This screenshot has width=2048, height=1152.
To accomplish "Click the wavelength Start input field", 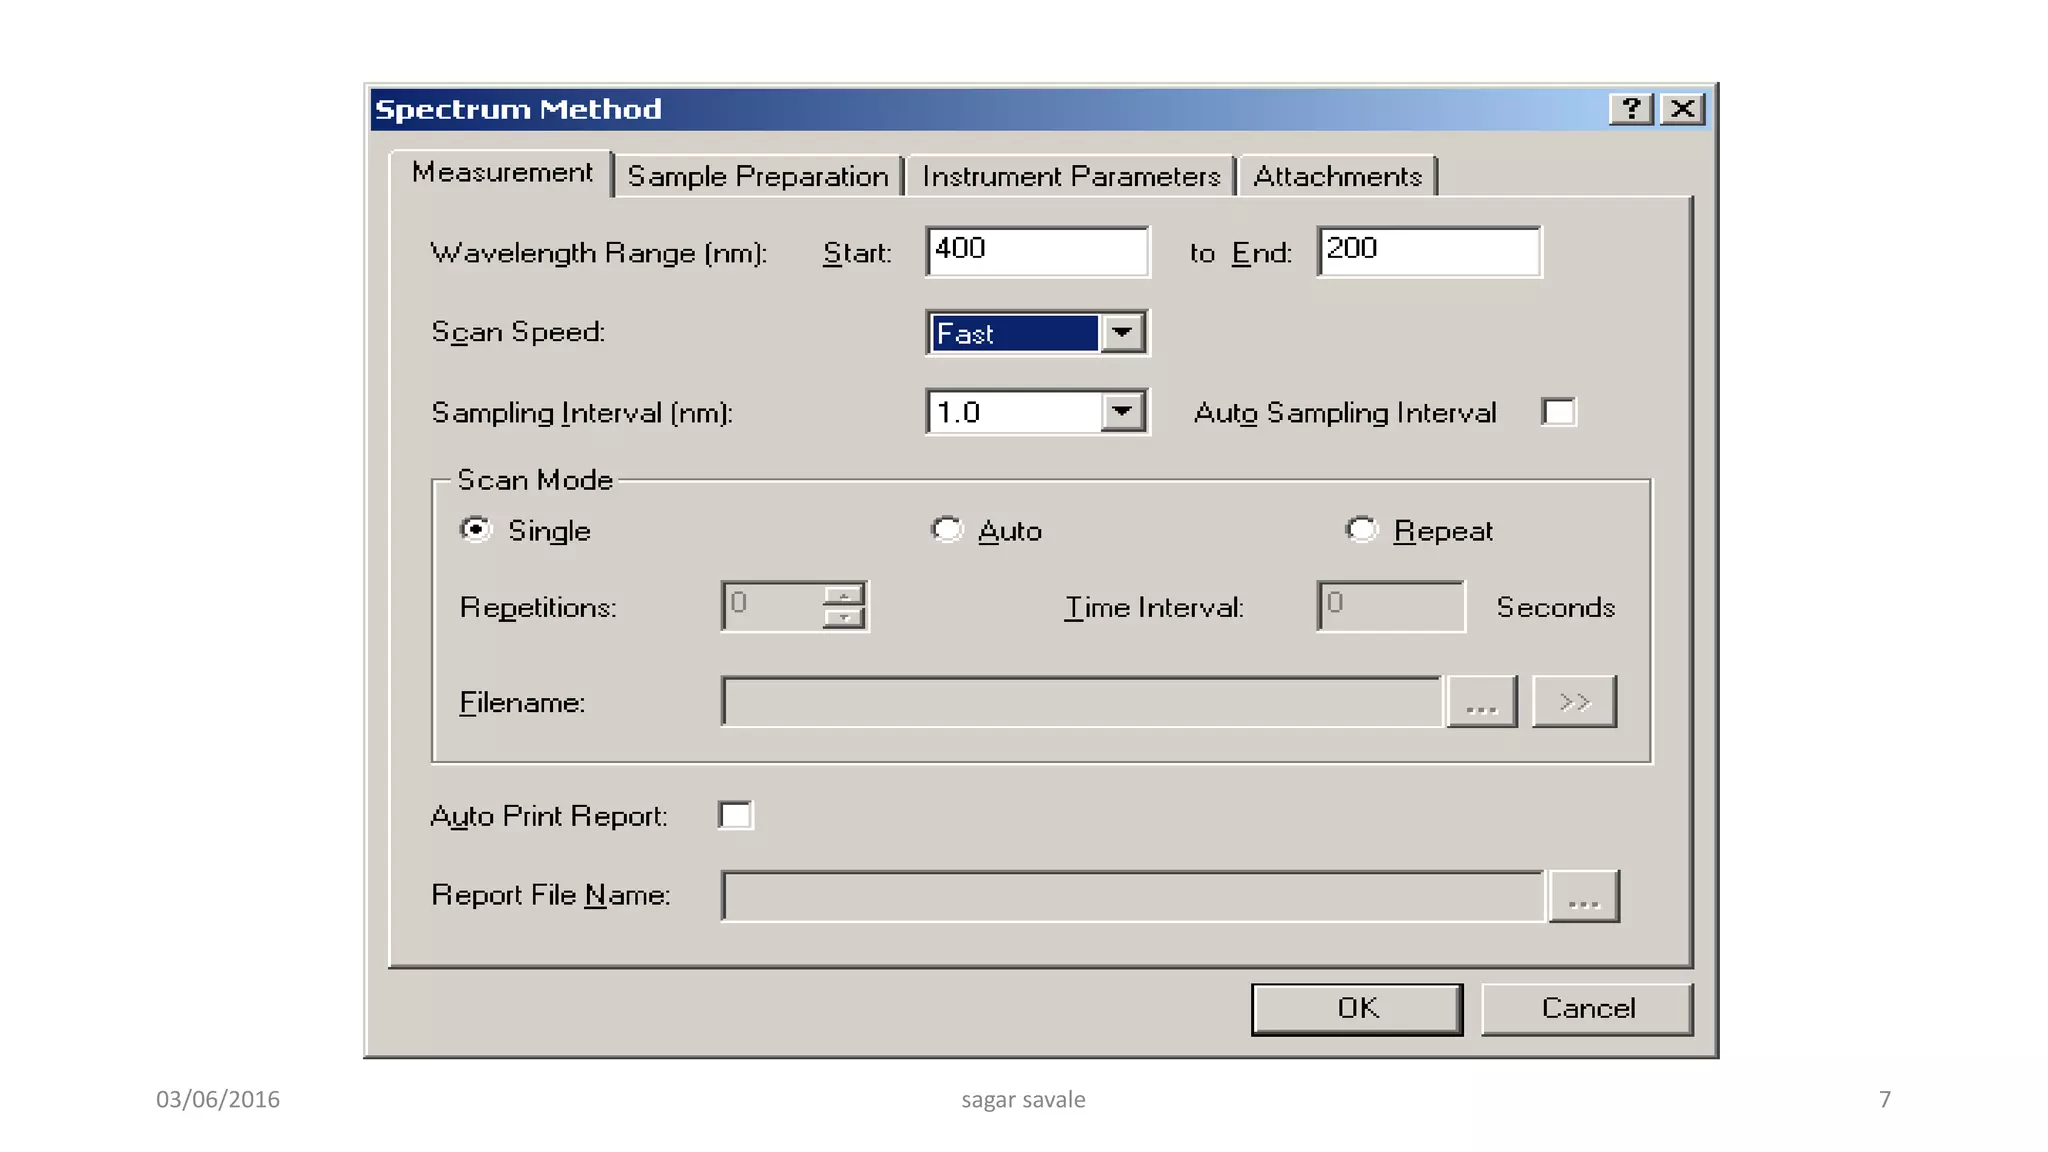I will point(1037,250).
